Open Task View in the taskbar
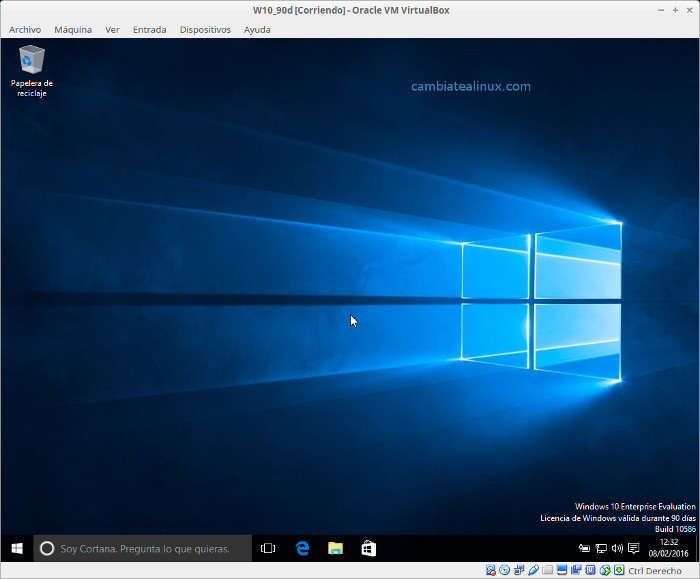 (268, 548)
